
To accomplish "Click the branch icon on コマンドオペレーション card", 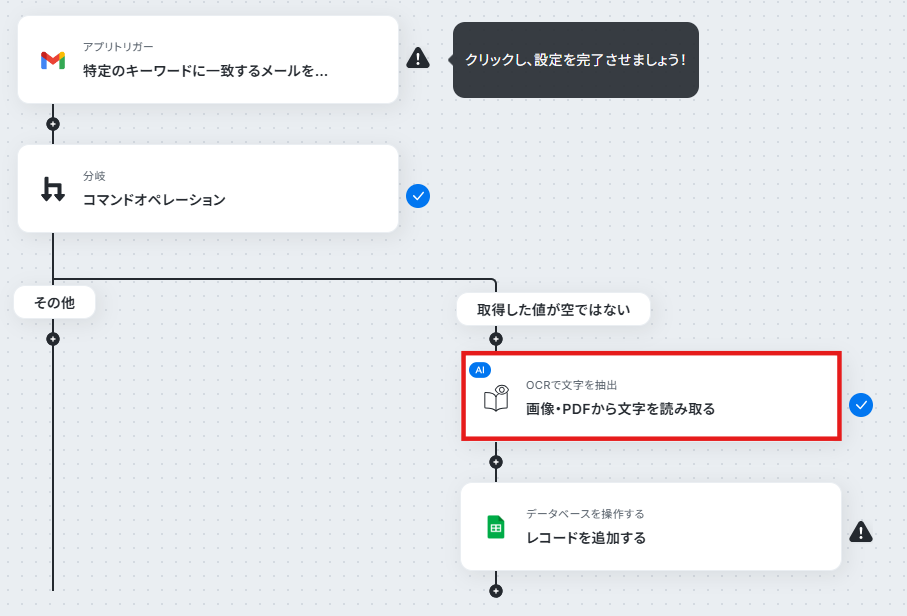I will point(53,189).
